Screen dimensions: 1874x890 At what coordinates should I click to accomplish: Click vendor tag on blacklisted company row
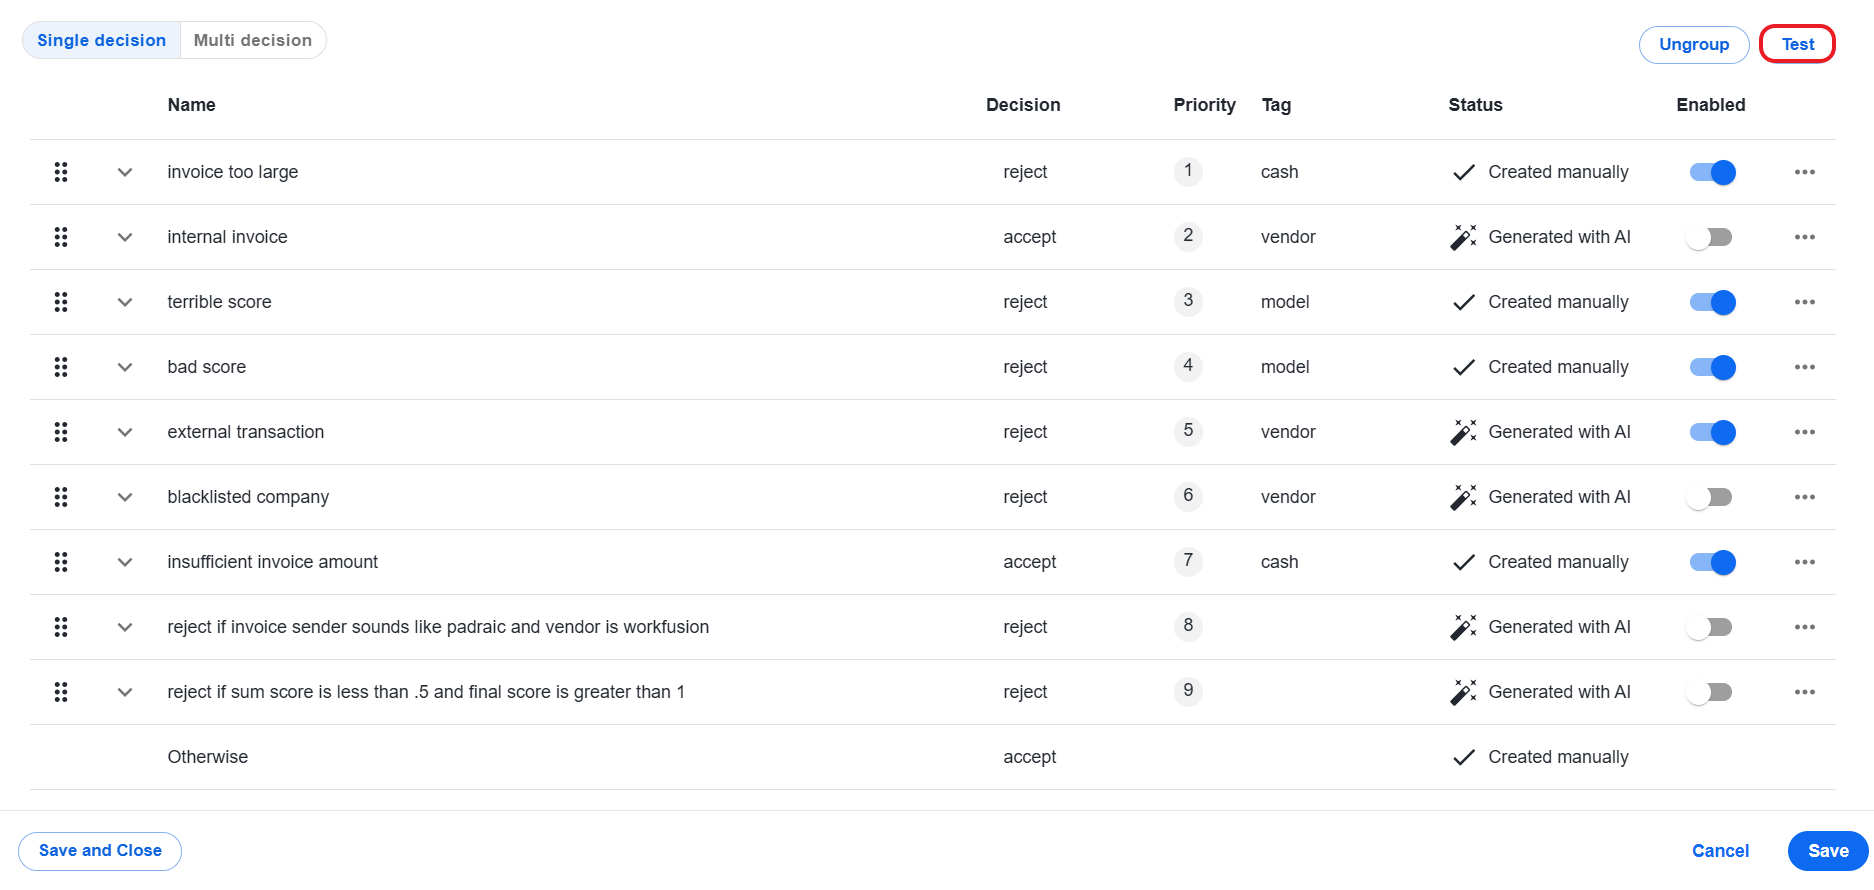tap(1288, 497)
